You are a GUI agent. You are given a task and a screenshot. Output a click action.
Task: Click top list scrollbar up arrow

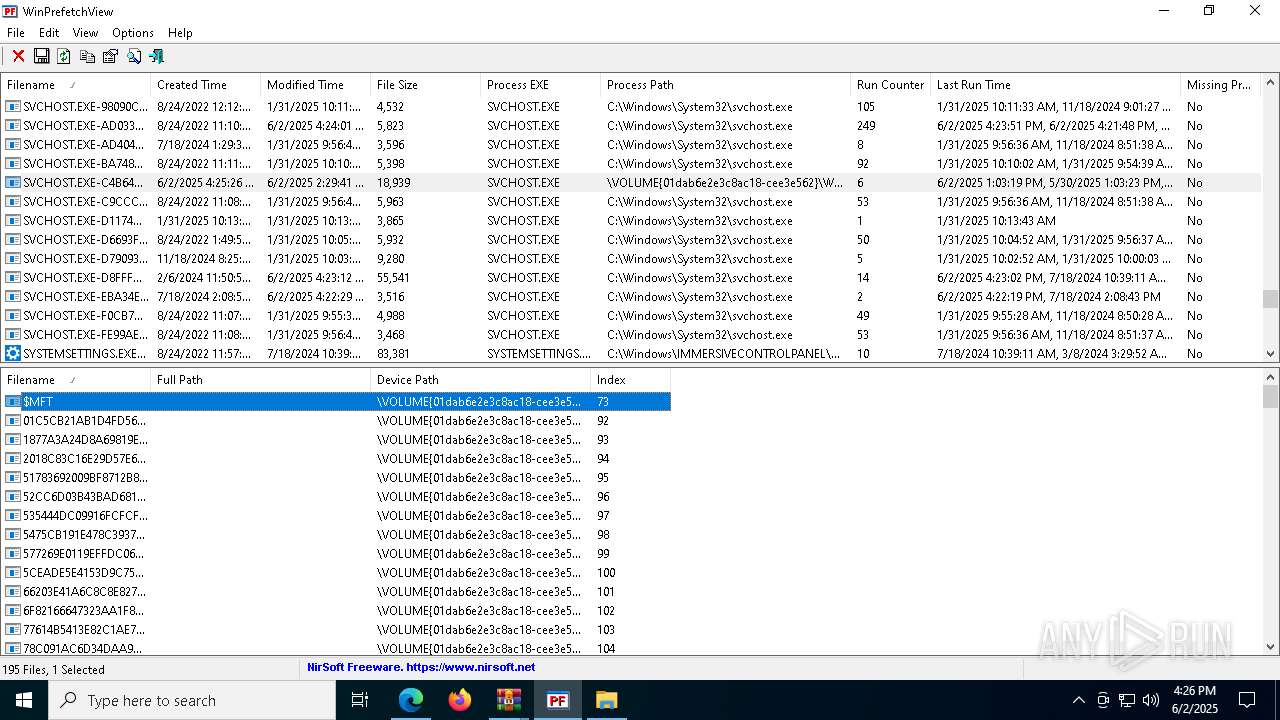pyautogui.click(x=1271, y=84)
